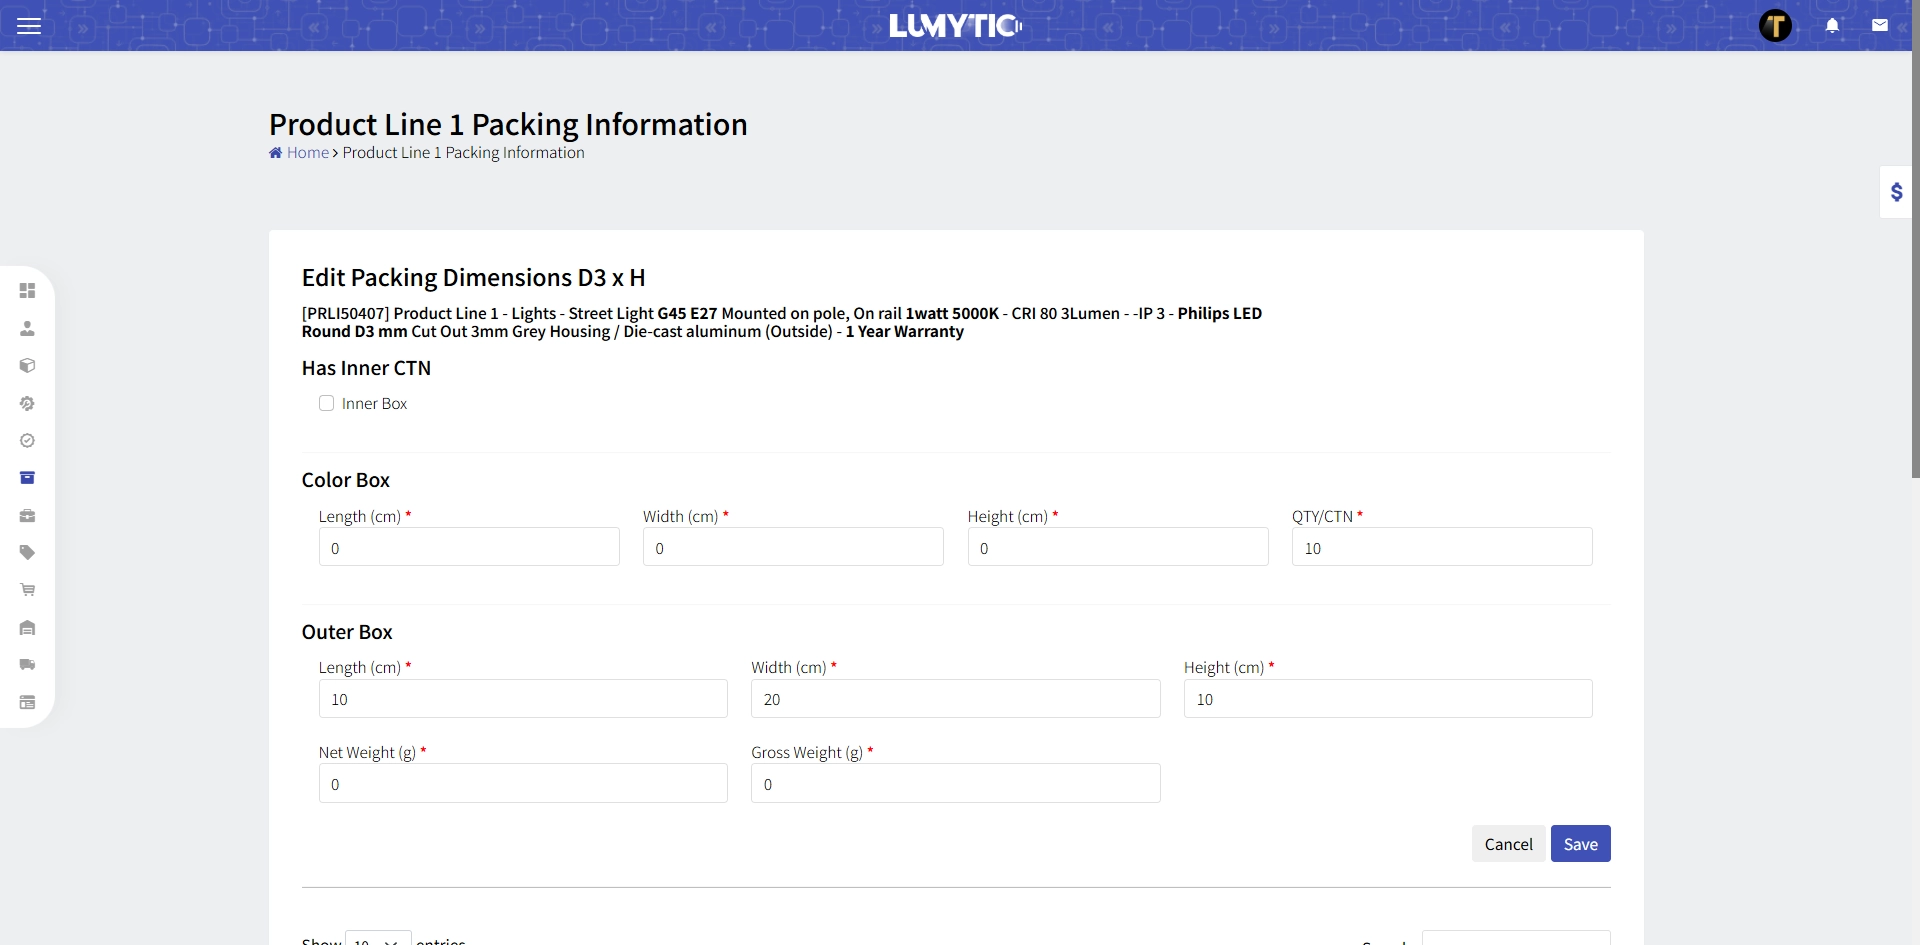1920x945 pixels.
Task: Go to Home breadcrumb link
Action: pyautogui.click(x=307, y=153)
